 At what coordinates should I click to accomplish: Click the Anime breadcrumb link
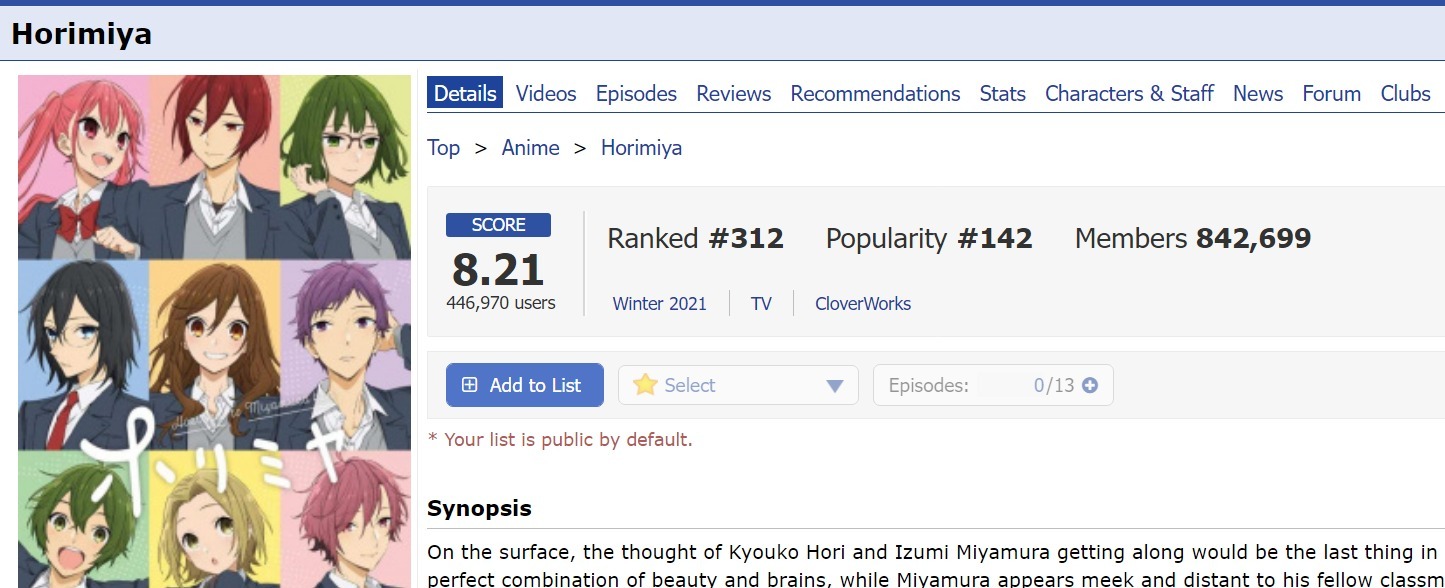pos(530,148)
